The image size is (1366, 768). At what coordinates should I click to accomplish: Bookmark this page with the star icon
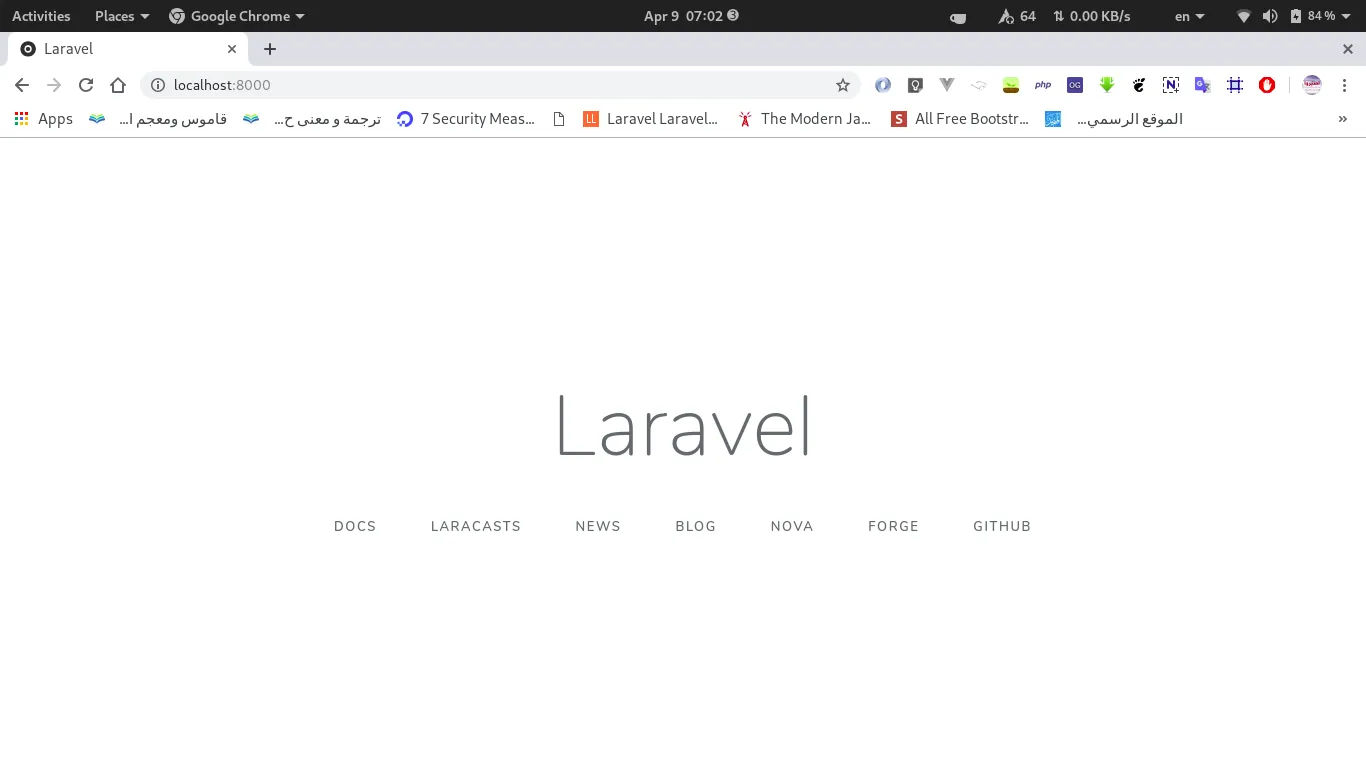pos(843,85)
